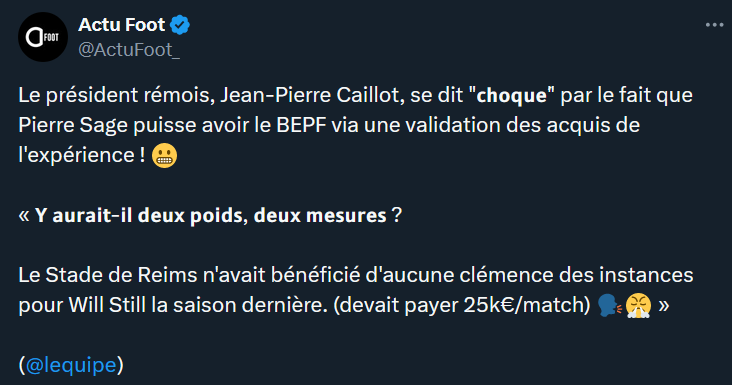Click the "25k€/match" amount text

point(527,306)
